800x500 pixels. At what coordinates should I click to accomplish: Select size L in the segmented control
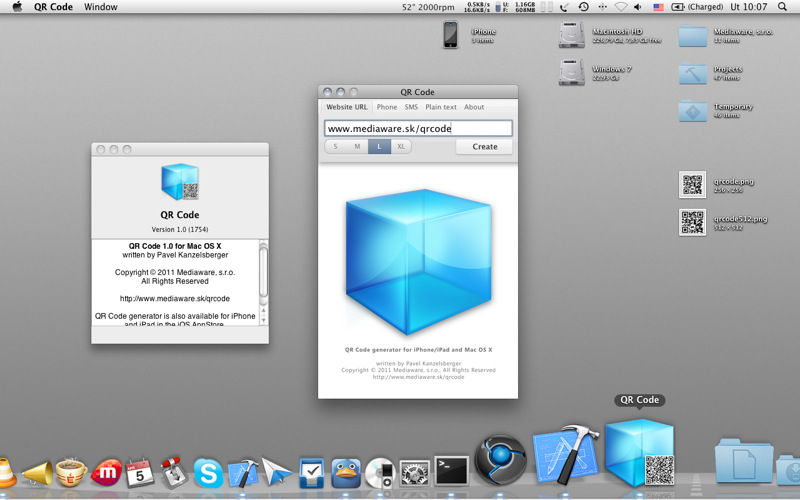[x=379, y=146]
